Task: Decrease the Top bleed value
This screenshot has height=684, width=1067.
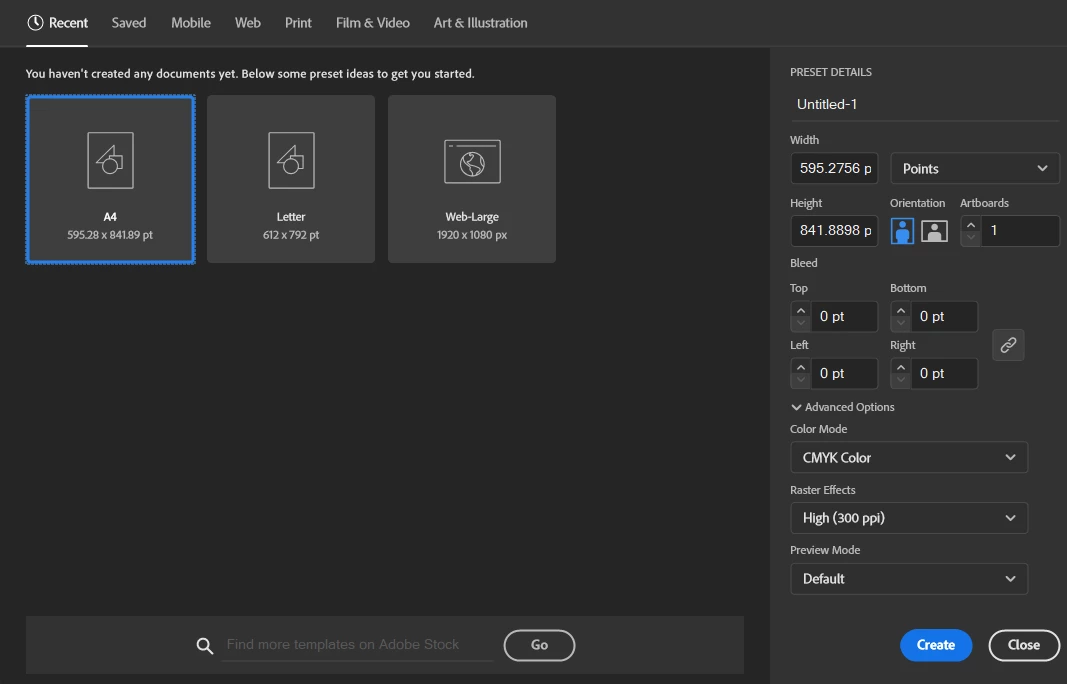Action: click(801, 323)
